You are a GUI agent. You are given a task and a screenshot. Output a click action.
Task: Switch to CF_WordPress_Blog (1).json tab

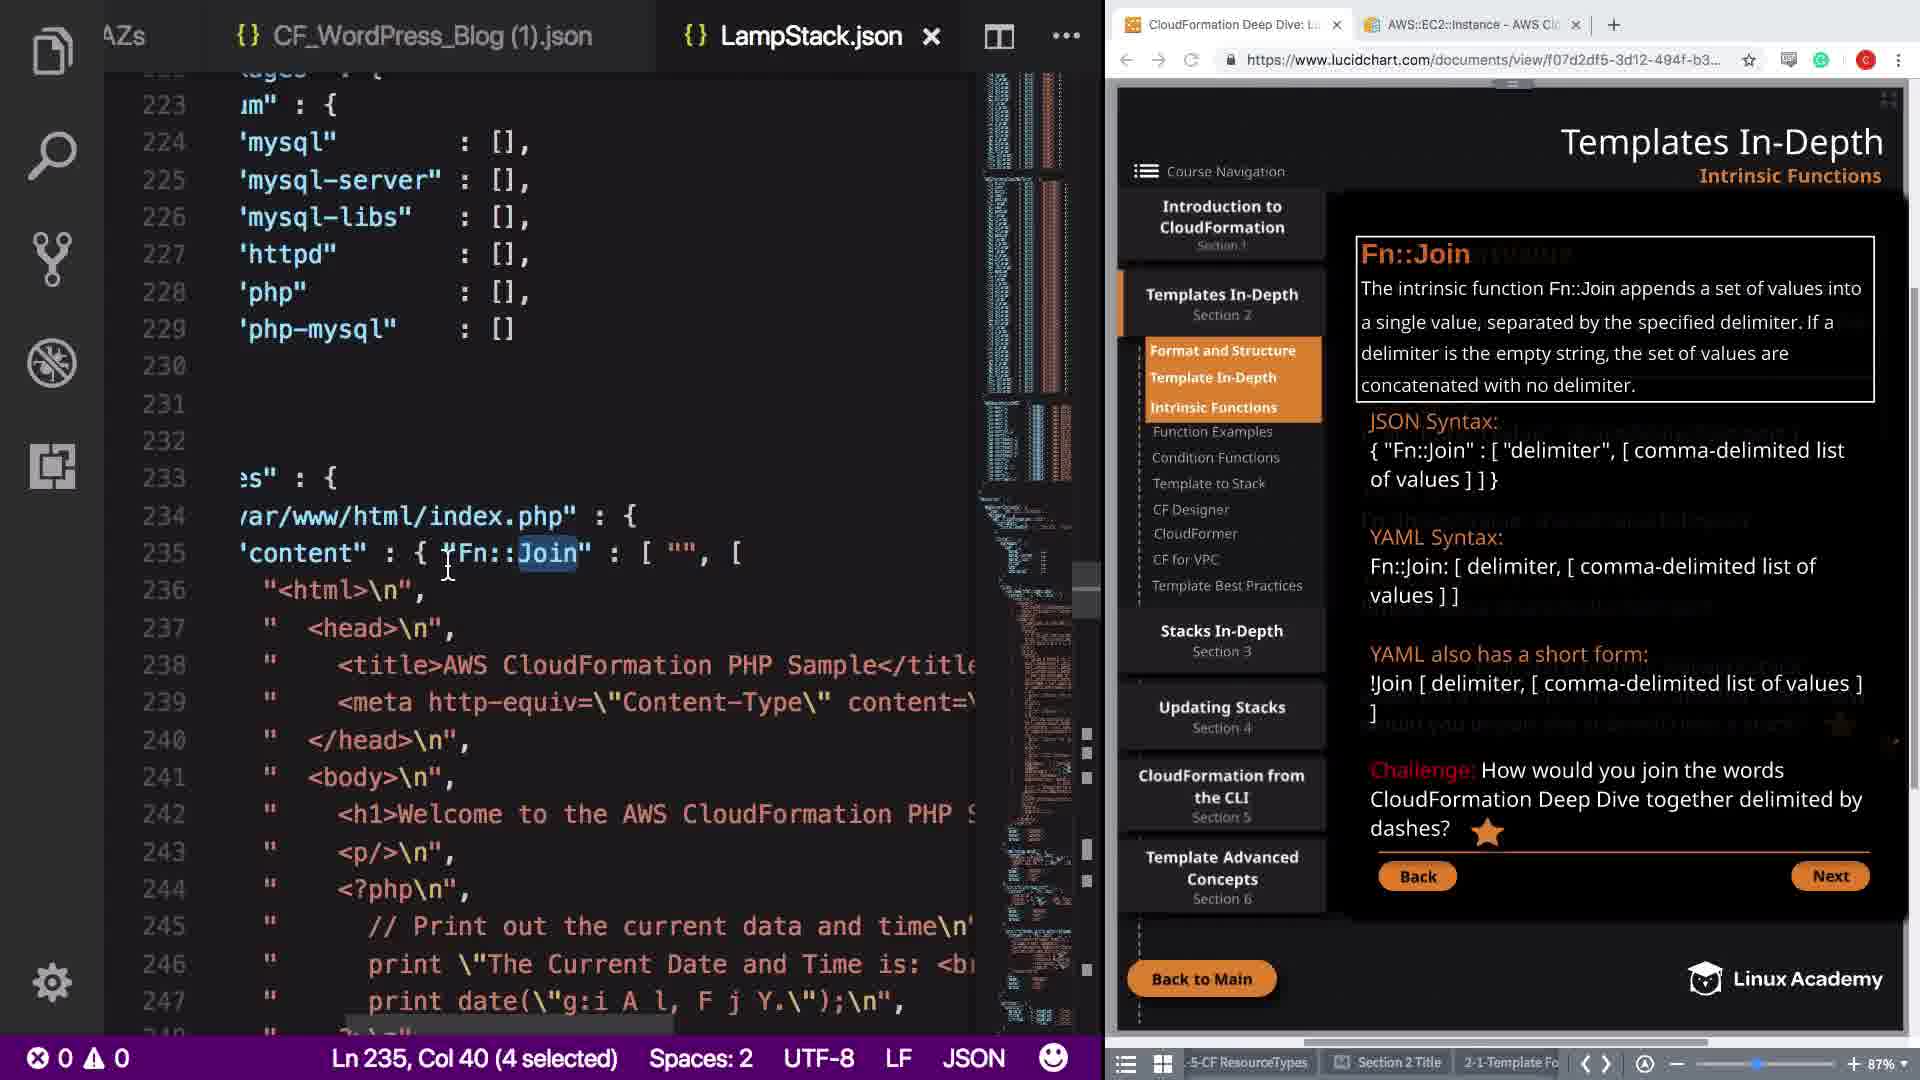pyautogui.click(x=414, y=37)
